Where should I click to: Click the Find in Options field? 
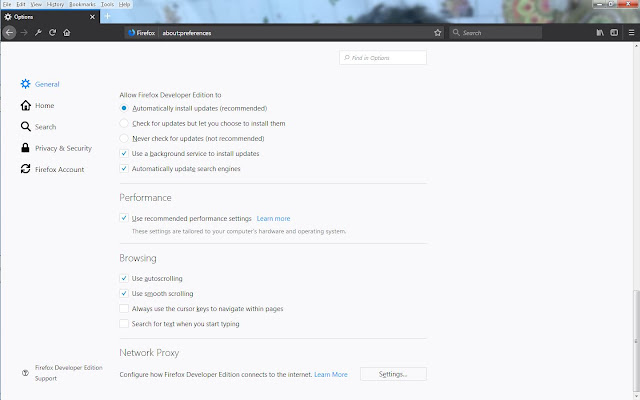point(383,58)
